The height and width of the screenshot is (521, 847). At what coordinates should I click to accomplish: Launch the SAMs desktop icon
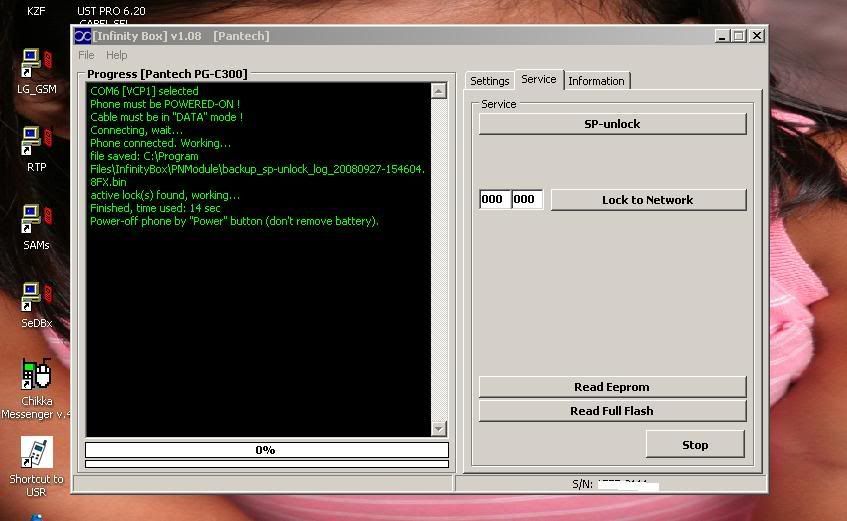[35, 220]
